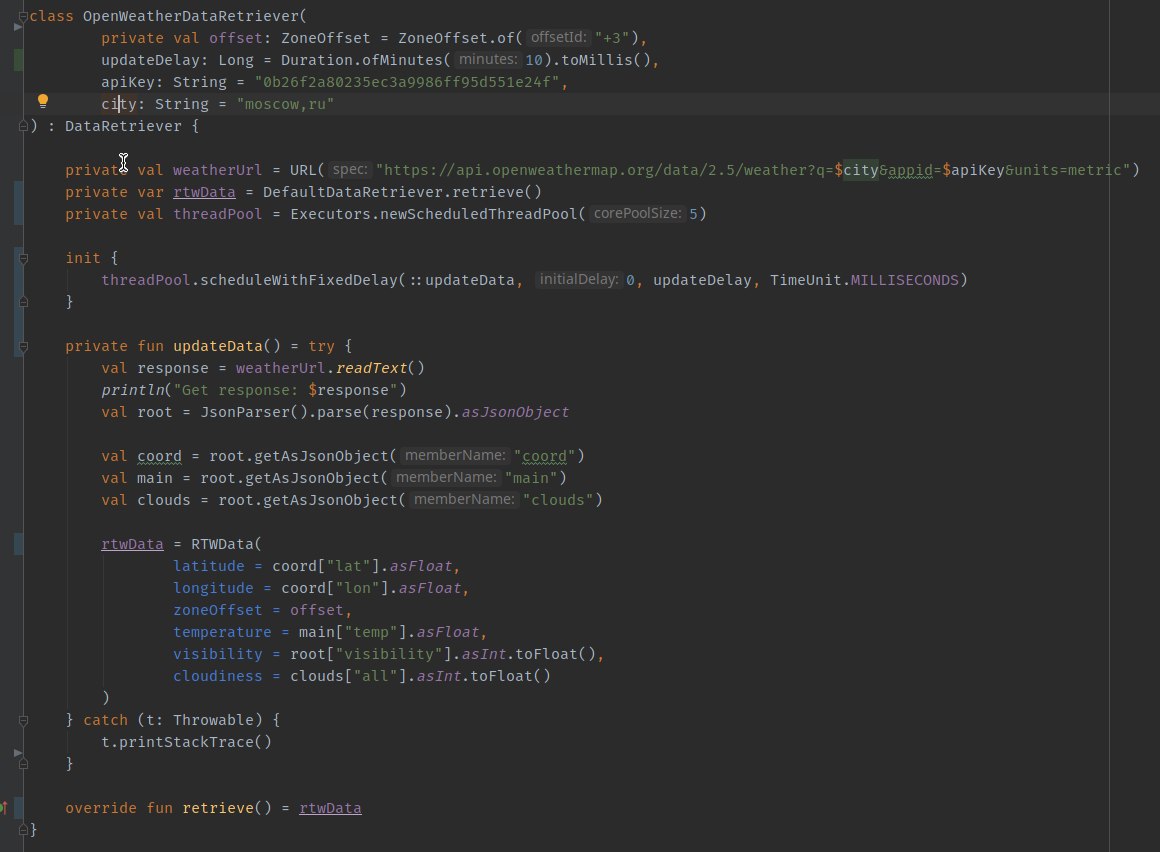Screen dimensions: 1160x852
Task: Click the API key string literal
Action: coord(407,82)
